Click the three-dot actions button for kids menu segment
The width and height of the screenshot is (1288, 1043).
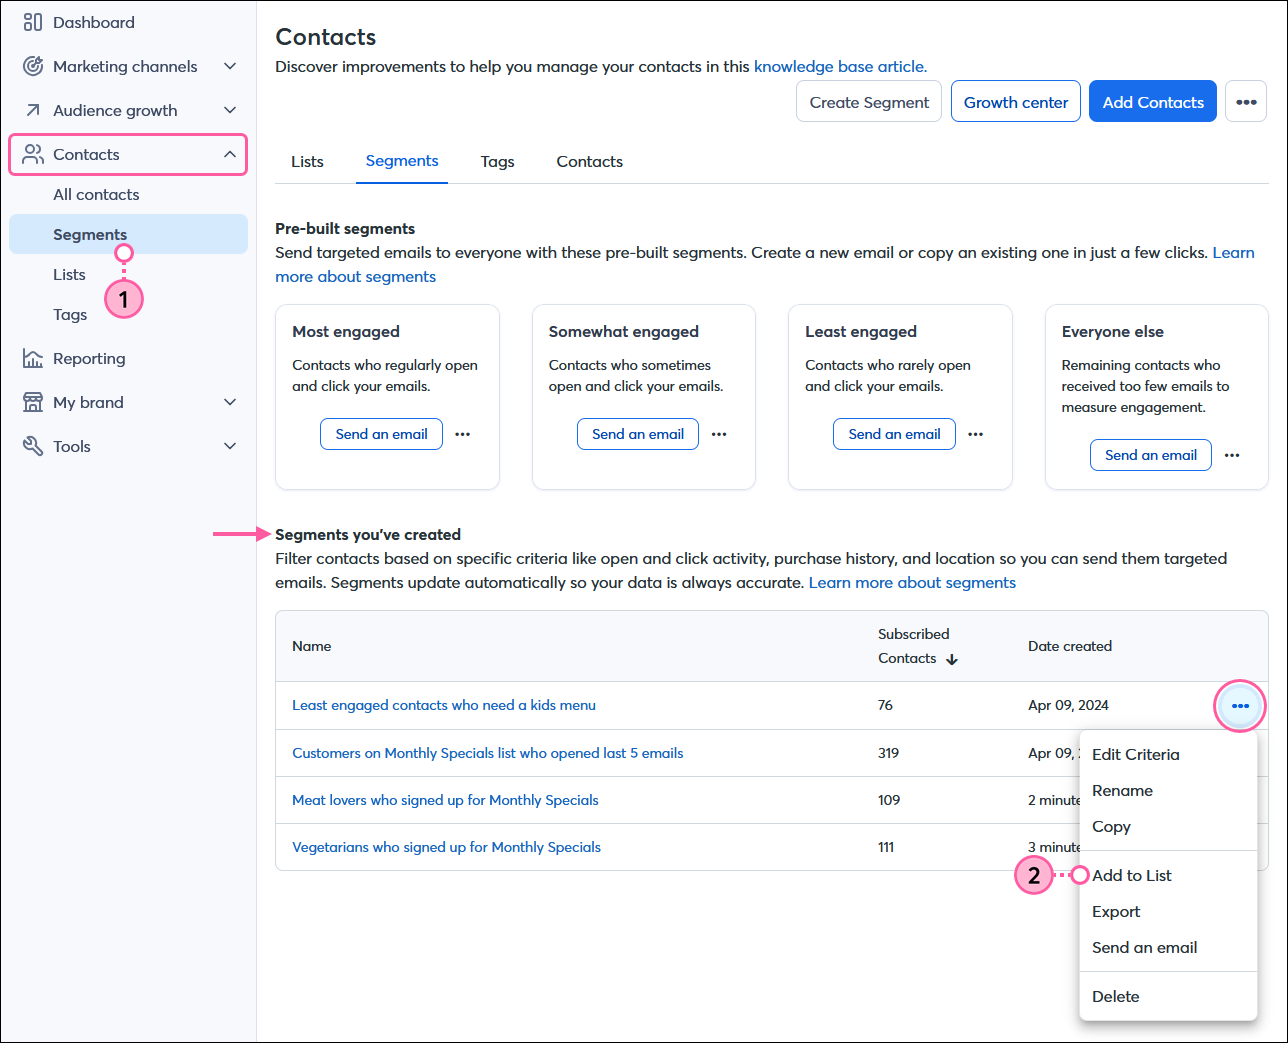pos(1240,706)
